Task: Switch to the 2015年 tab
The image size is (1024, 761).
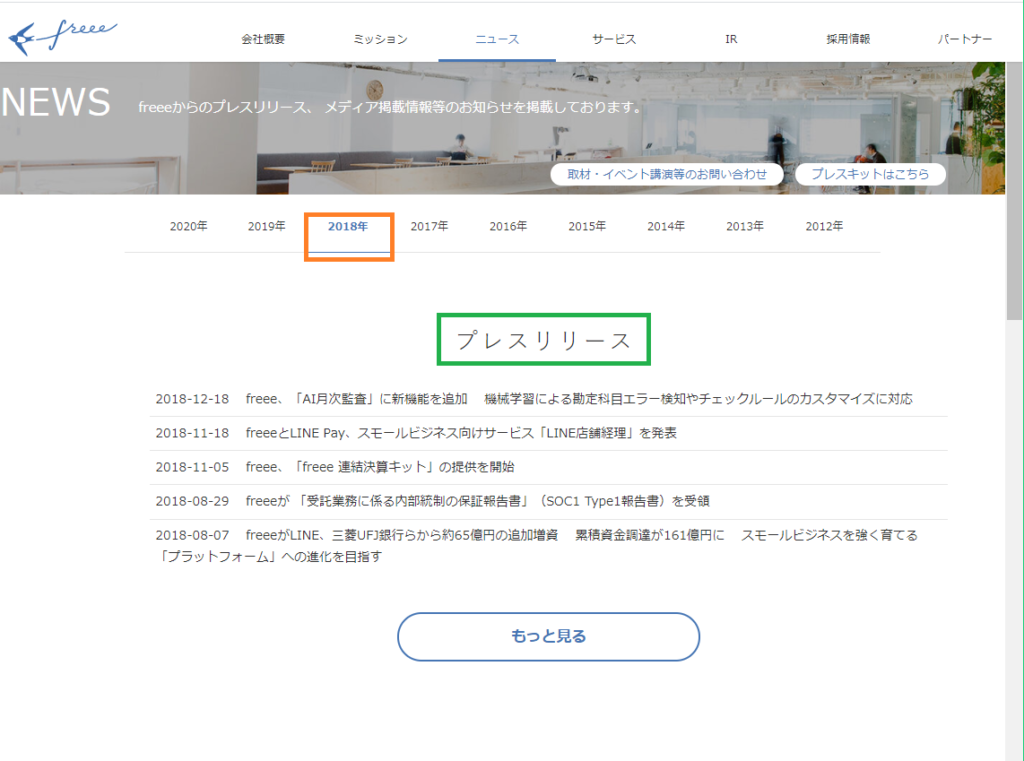Action: click(587, 226)
